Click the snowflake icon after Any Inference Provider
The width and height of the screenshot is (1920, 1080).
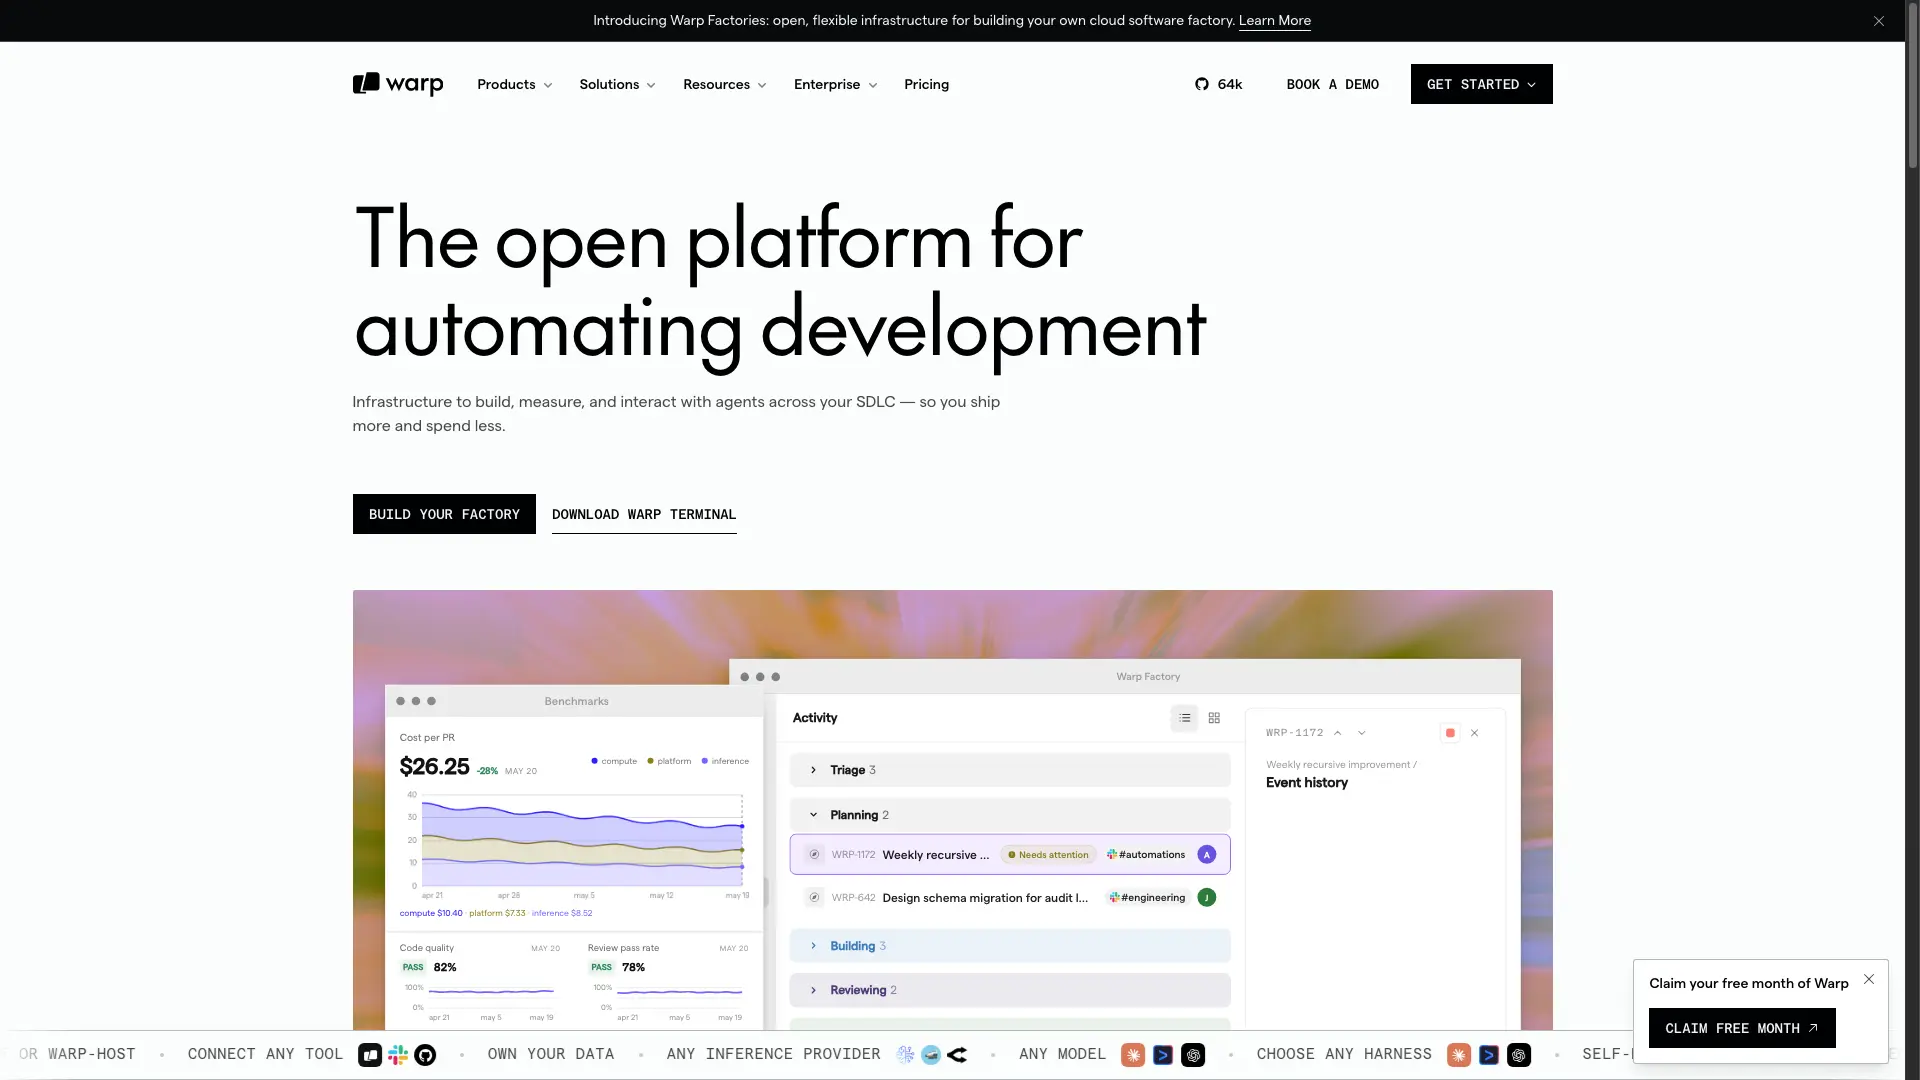(905, 1055)
